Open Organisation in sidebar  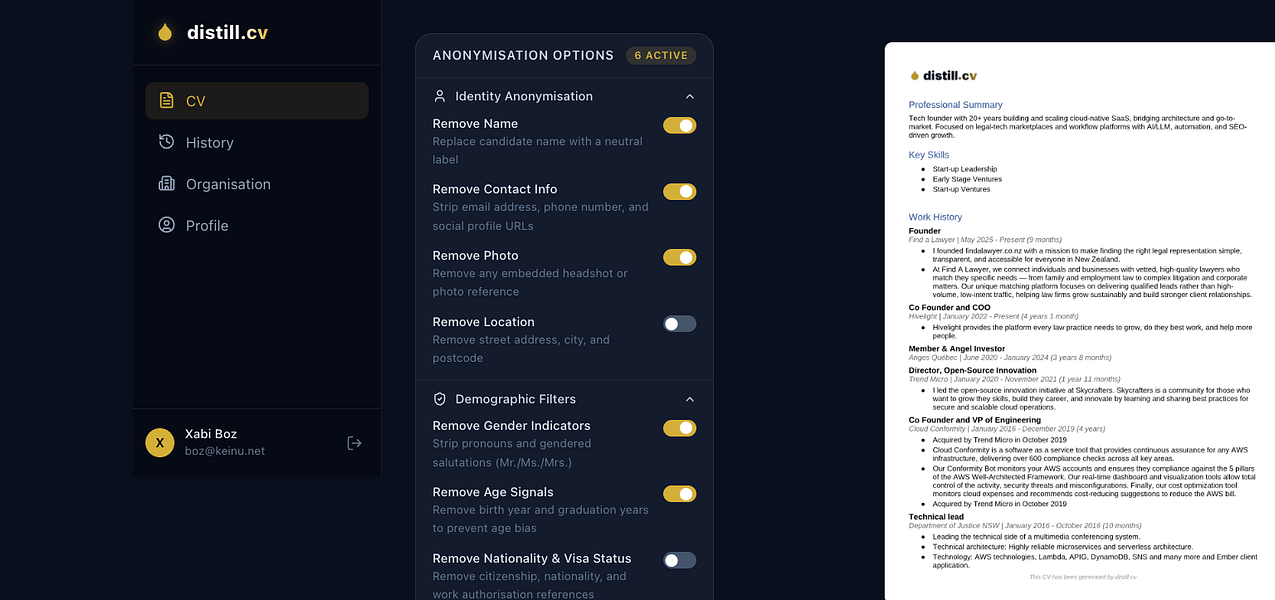[257, 184]
